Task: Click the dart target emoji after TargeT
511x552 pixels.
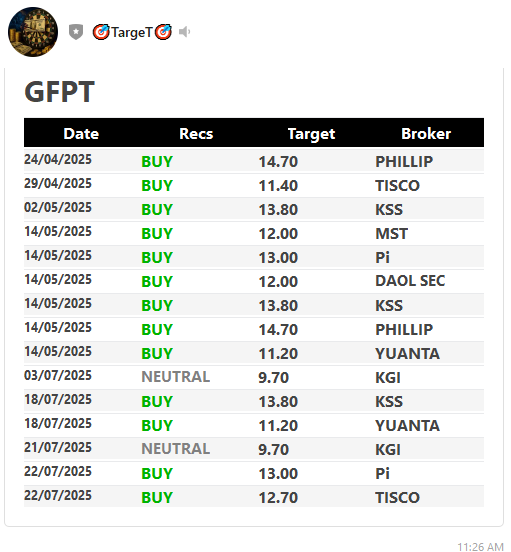Action: [x=164, y=32]
